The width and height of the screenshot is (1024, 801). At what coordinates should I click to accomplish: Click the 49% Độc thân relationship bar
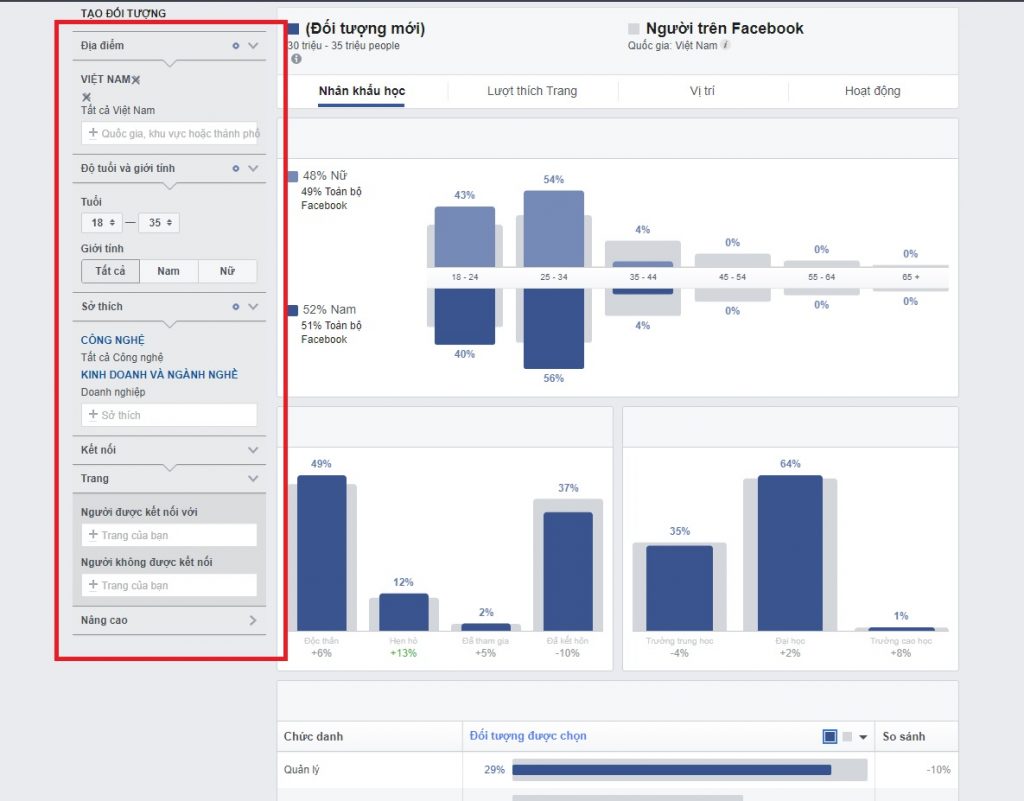click(x=322, y=553)
